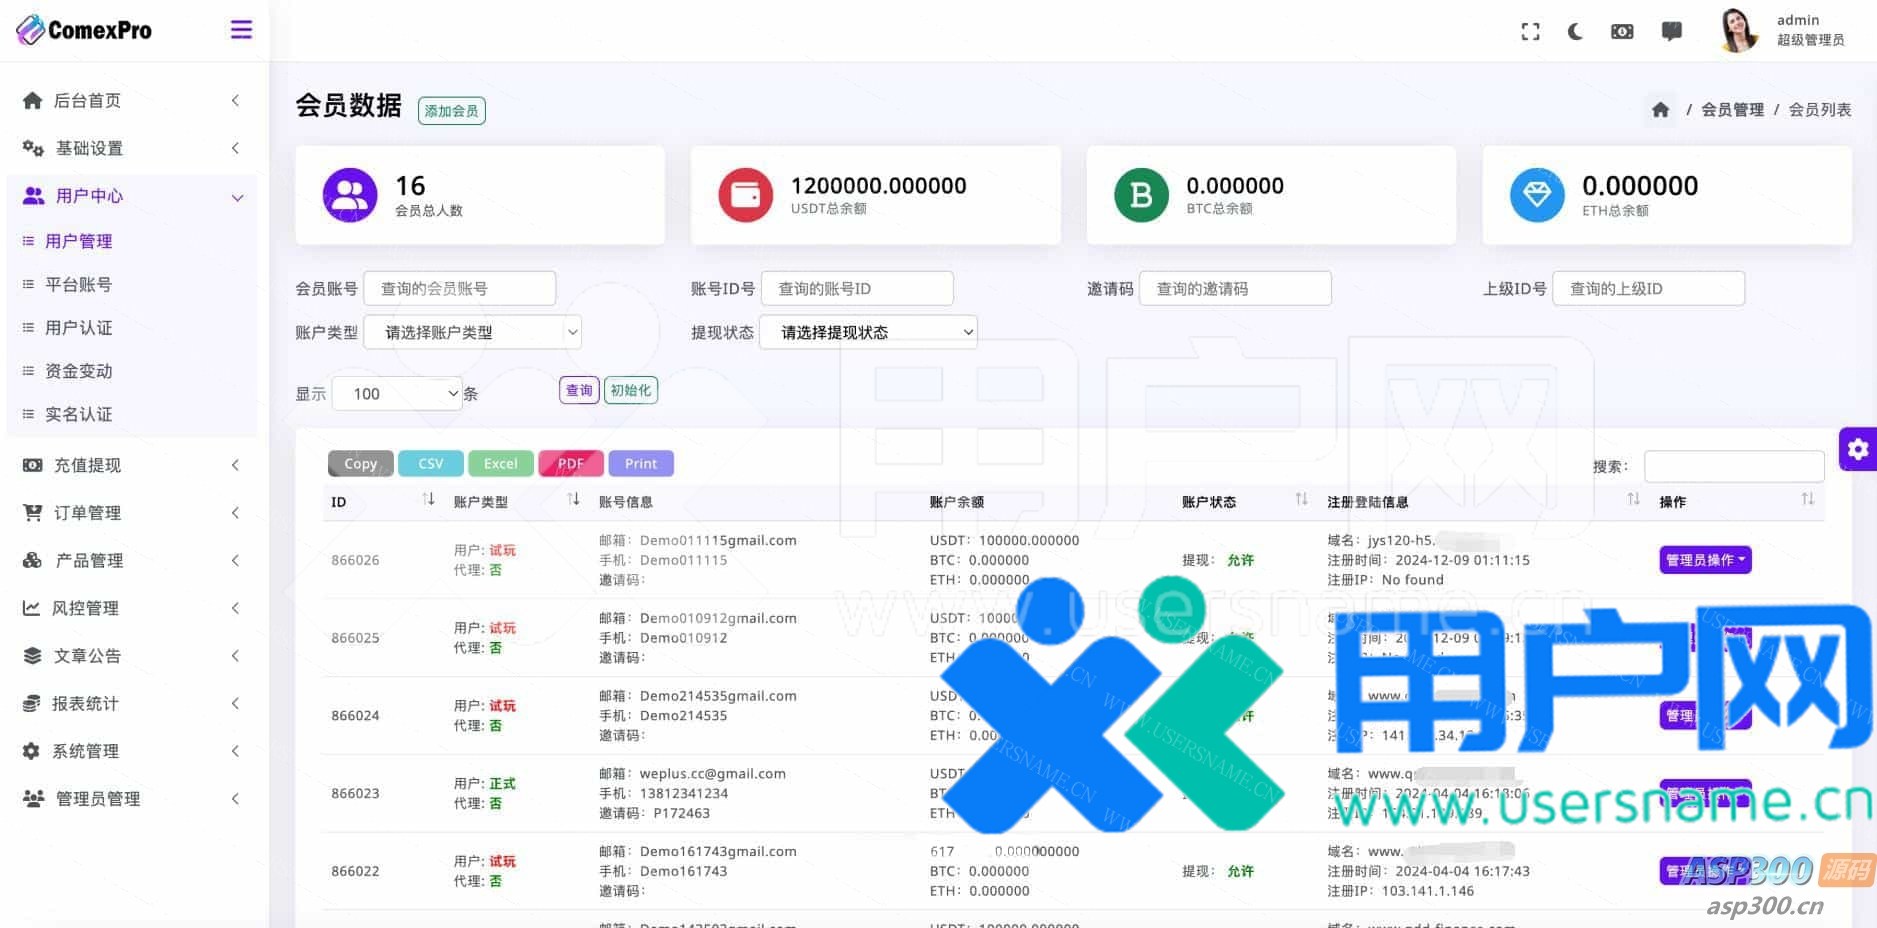Toggle dark mode moon icon
The height and width of the screenshot is (928, 1877).
(1575, 32)
